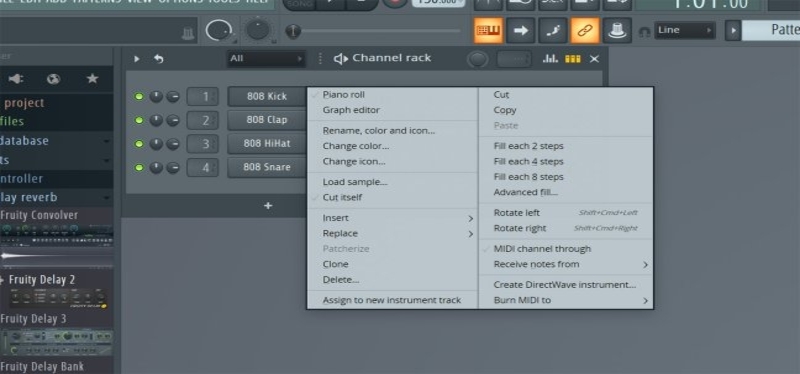Mute 808 Kick via its green LED
The image size is (800, 374).
point(138,96)
